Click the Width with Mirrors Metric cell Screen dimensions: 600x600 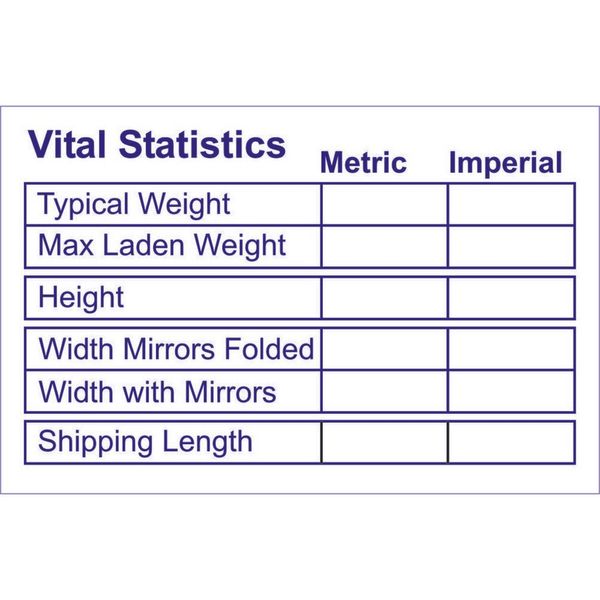[384, 391]
